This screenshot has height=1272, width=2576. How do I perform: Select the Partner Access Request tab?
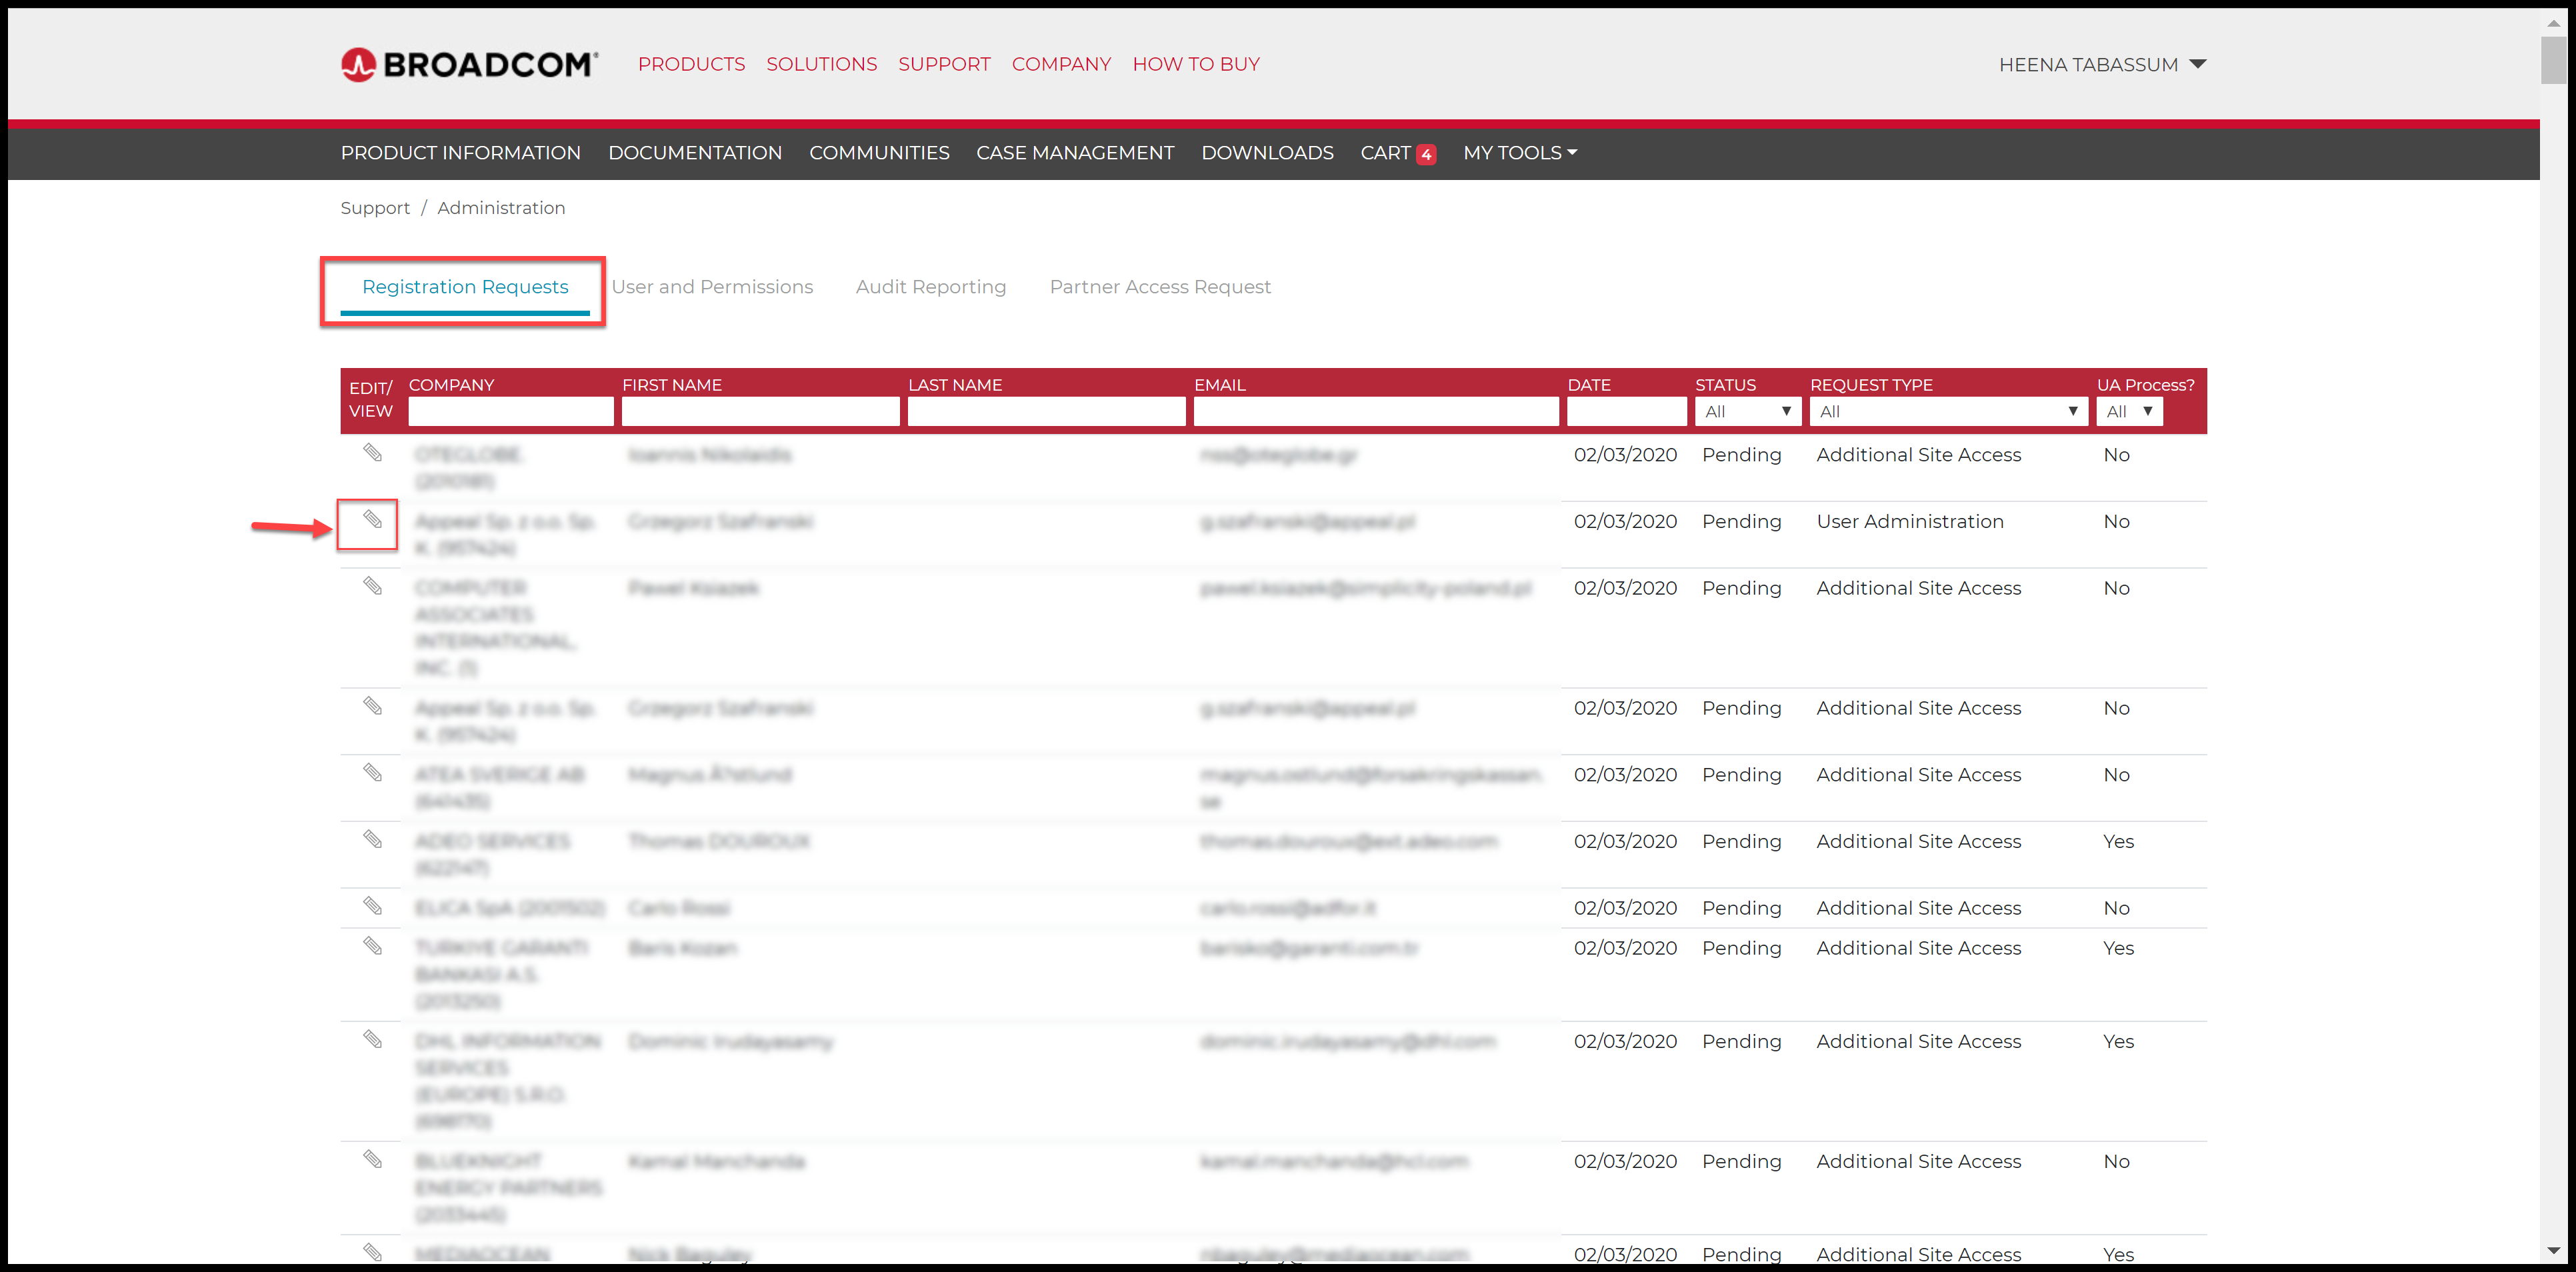click(1159, 287)
